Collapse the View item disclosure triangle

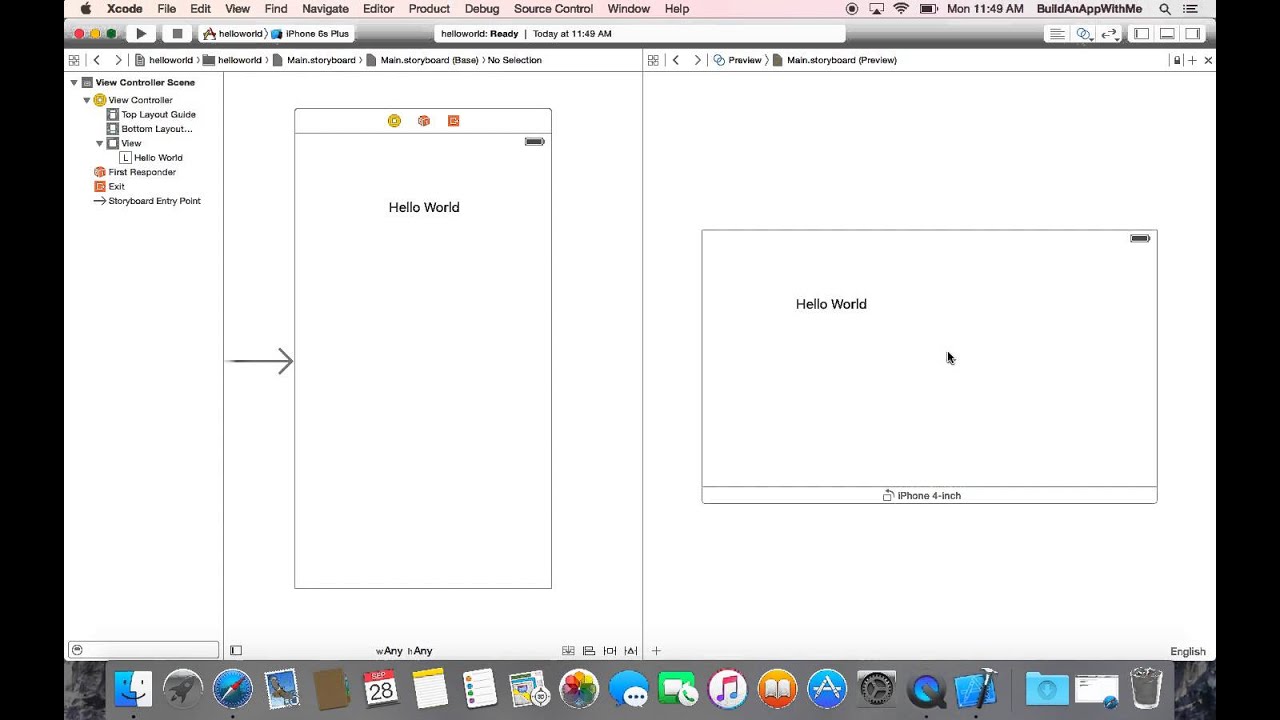[x=100, y=143]
